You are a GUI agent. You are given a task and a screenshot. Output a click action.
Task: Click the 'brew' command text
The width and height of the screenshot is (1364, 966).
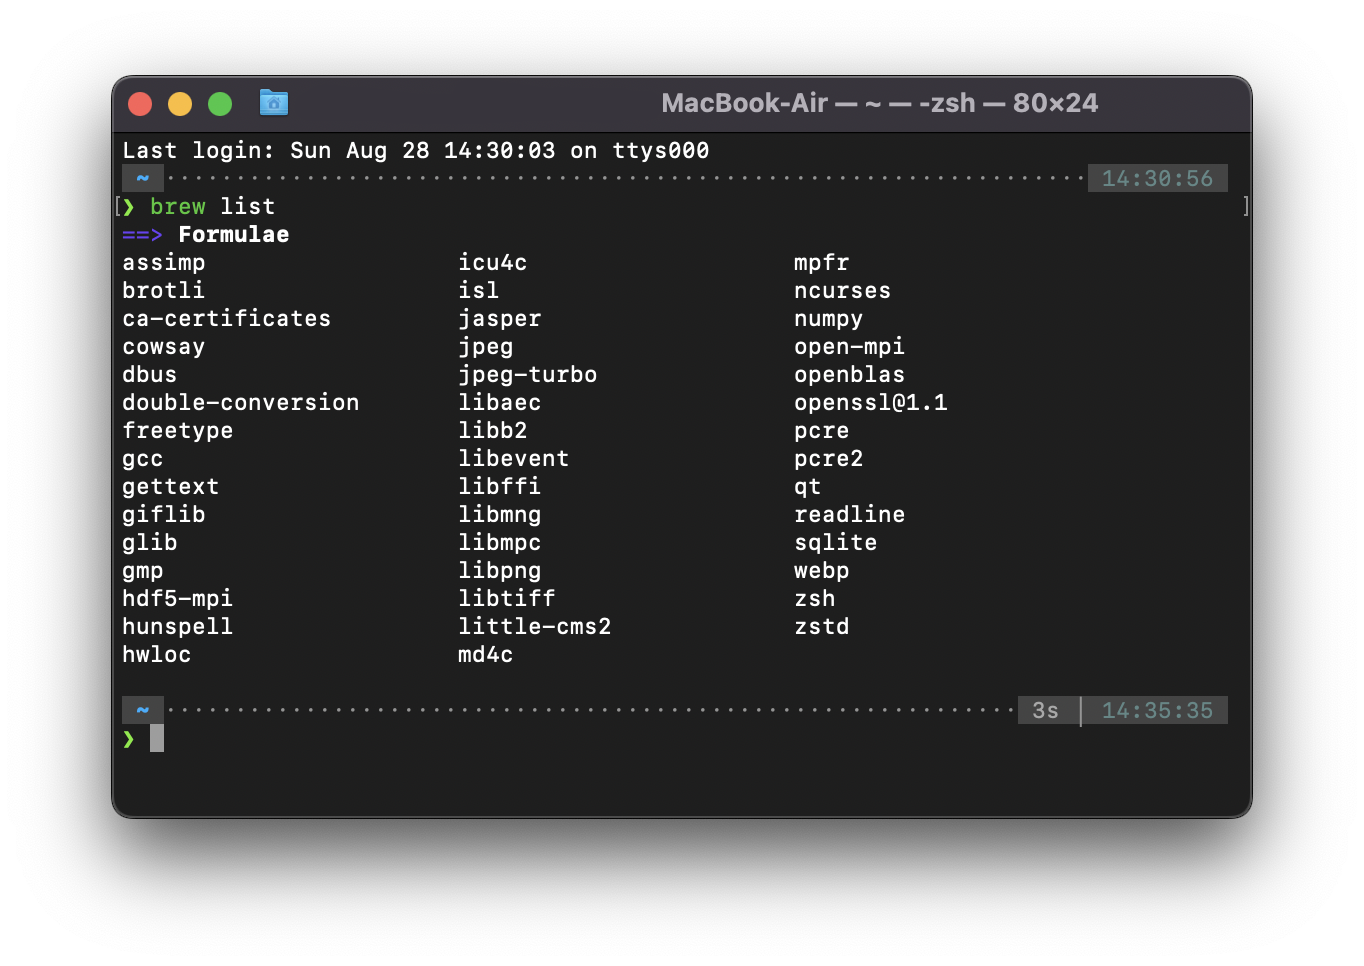click(x=177, y=207)
